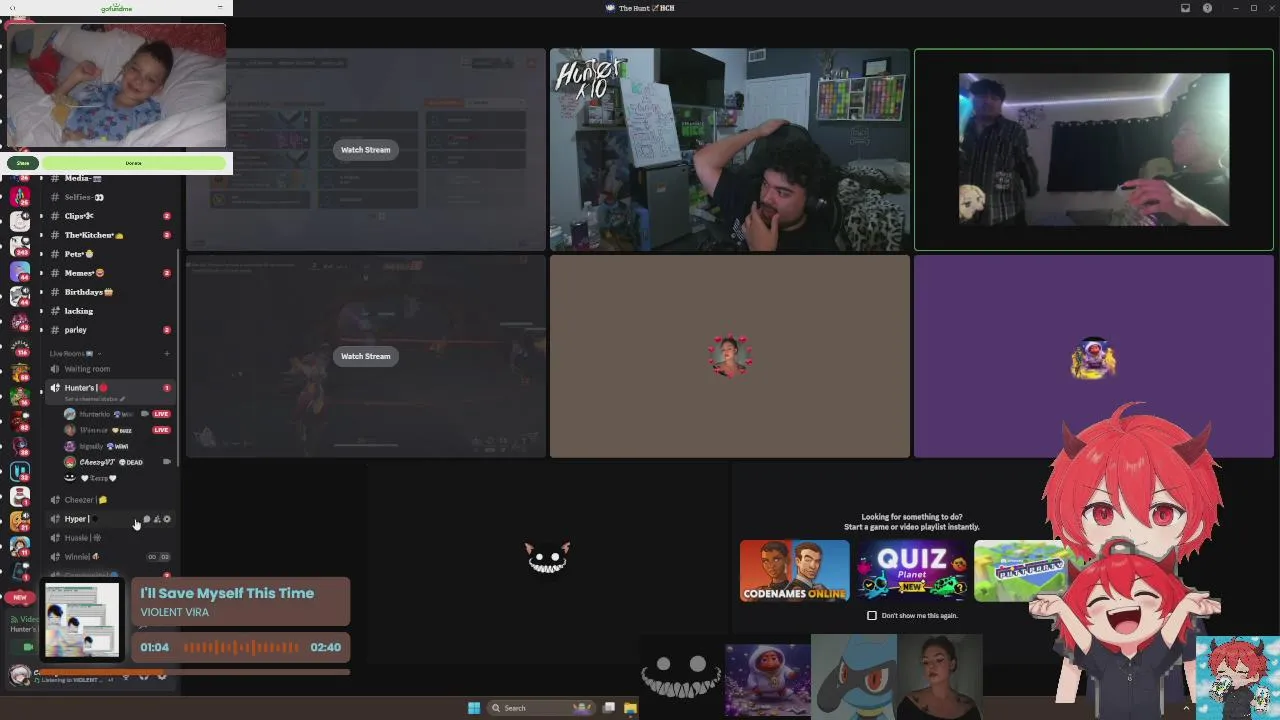Launch the Codenames Online activity
Screen dimensions: 1280x720
coord(795,571)
